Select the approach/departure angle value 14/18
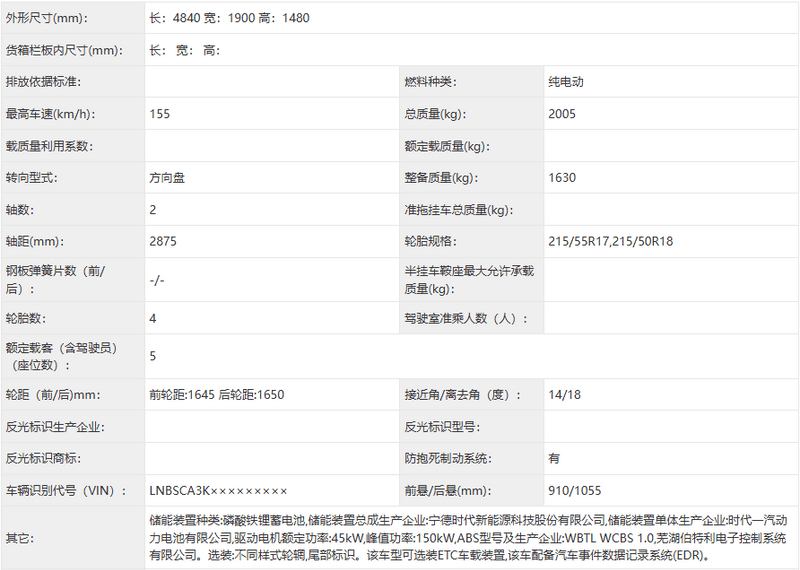Screen dimensions: 800x570 click(564, 395)
